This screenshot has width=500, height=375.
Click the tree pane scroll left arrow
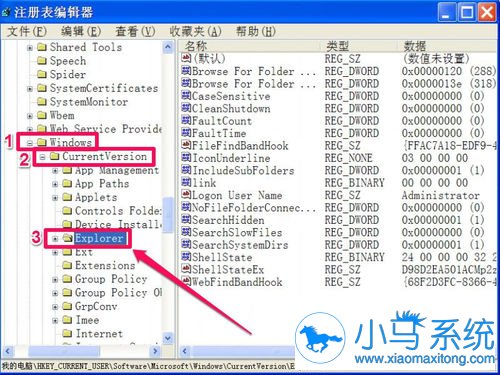tap(8, 351)
